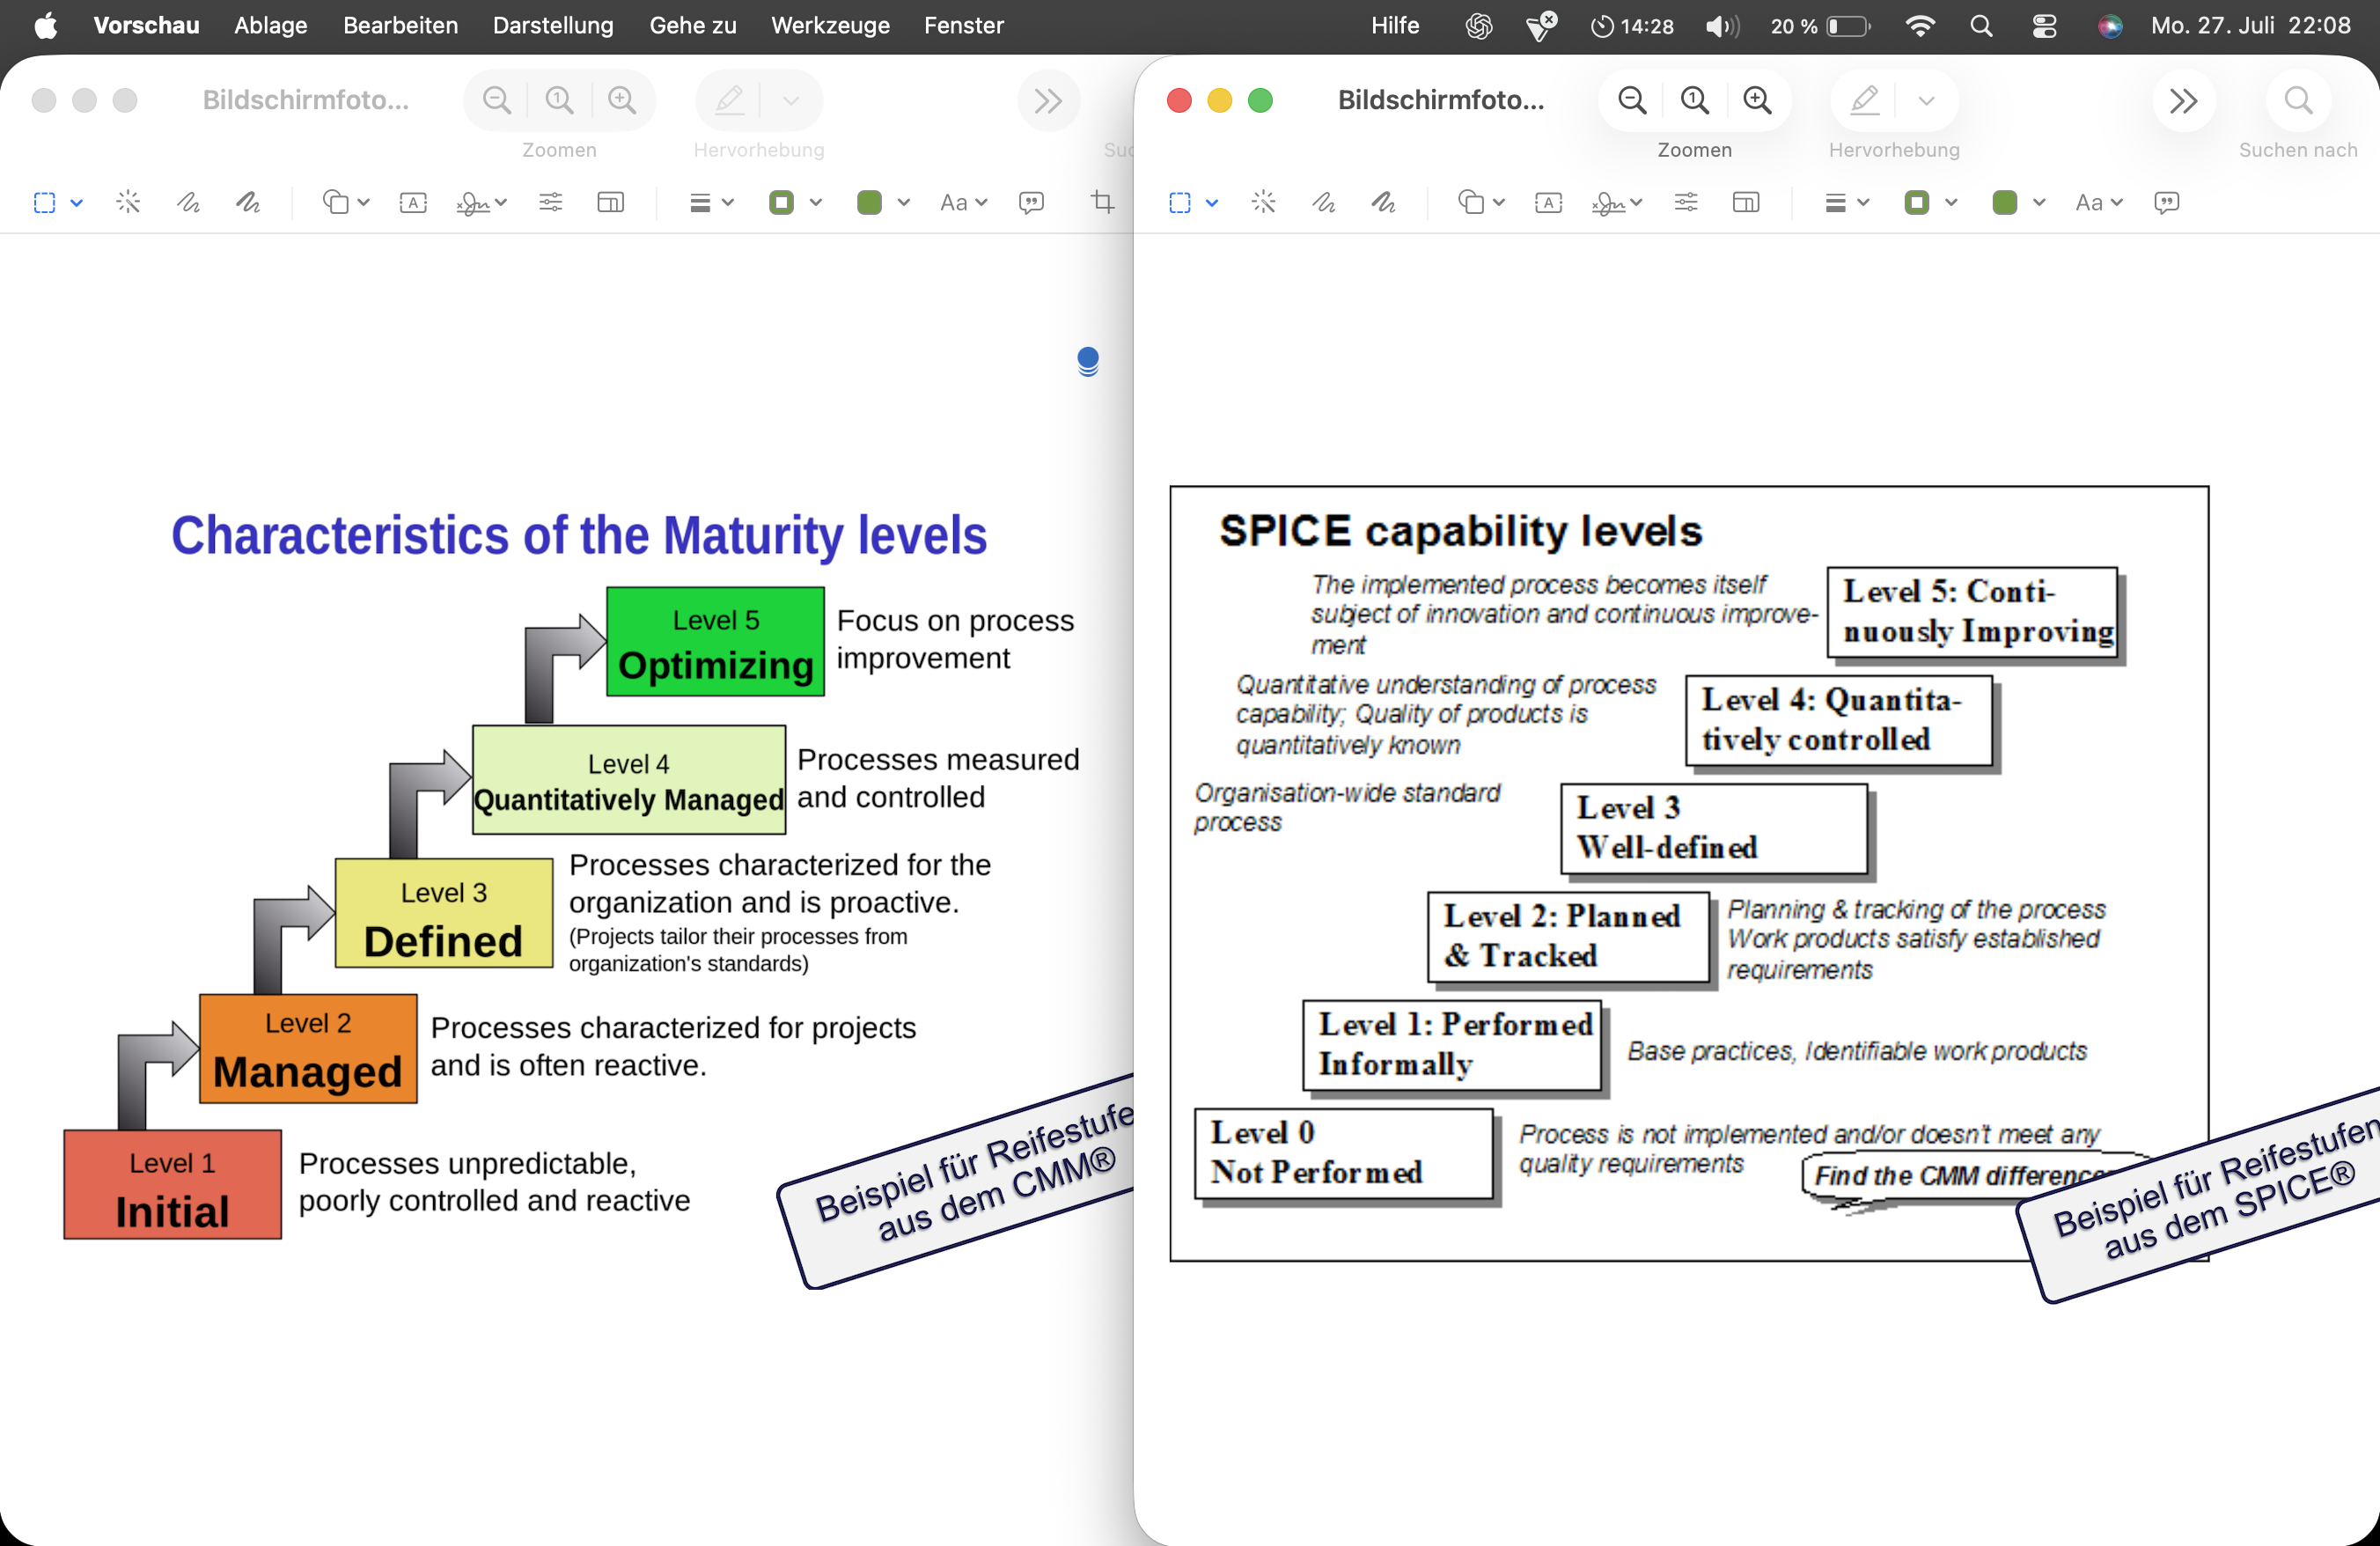This screenshot has height=1546, width=2380.
Task: Open the Gehe zu menu
Action: tap(693, 26)
